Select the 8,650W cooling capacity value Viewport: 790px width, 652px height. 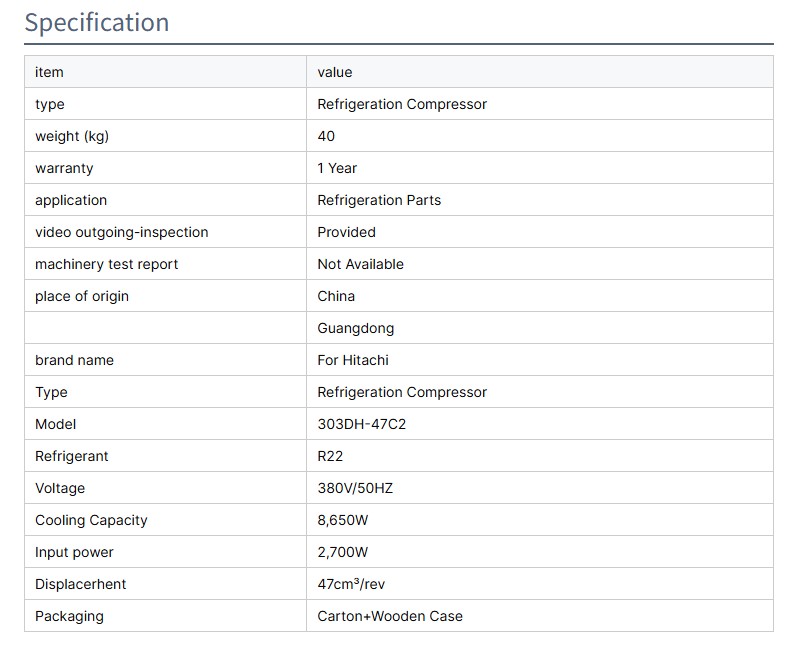click(x=343, y=520)
